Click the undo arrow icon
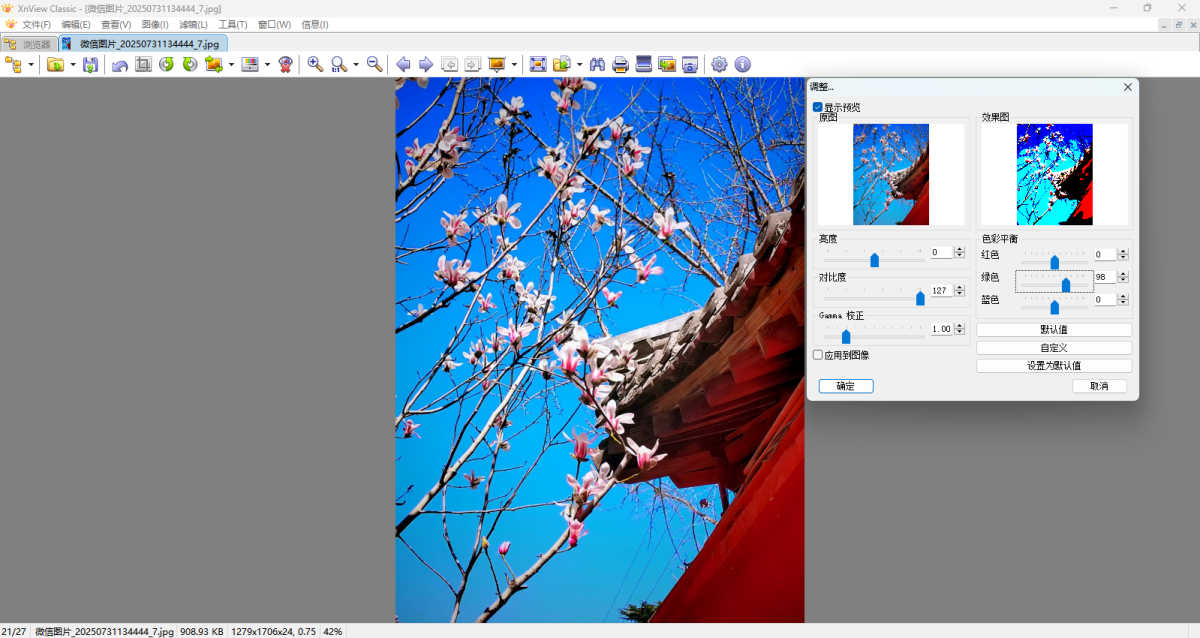 point(119,64)
